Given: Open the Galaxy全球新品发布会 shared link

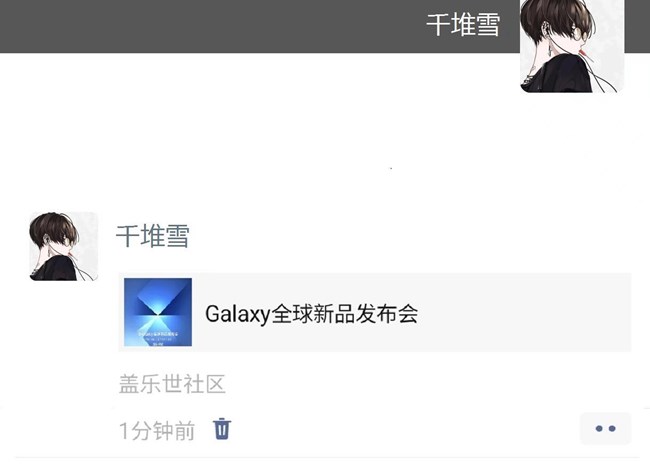Looking at the screenshot, I should [375, 312].
